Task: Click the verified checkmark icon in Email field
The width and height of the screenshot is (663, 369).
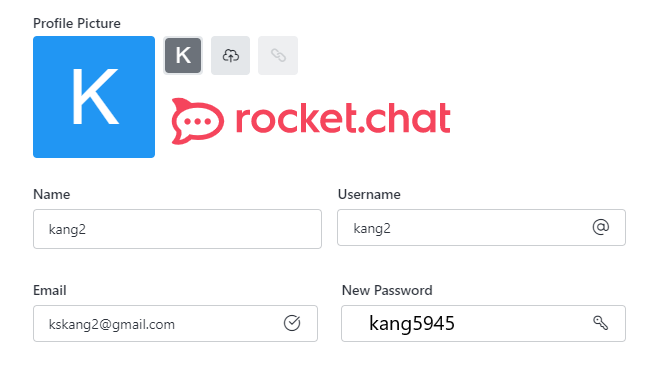Action: coord(292,323)
